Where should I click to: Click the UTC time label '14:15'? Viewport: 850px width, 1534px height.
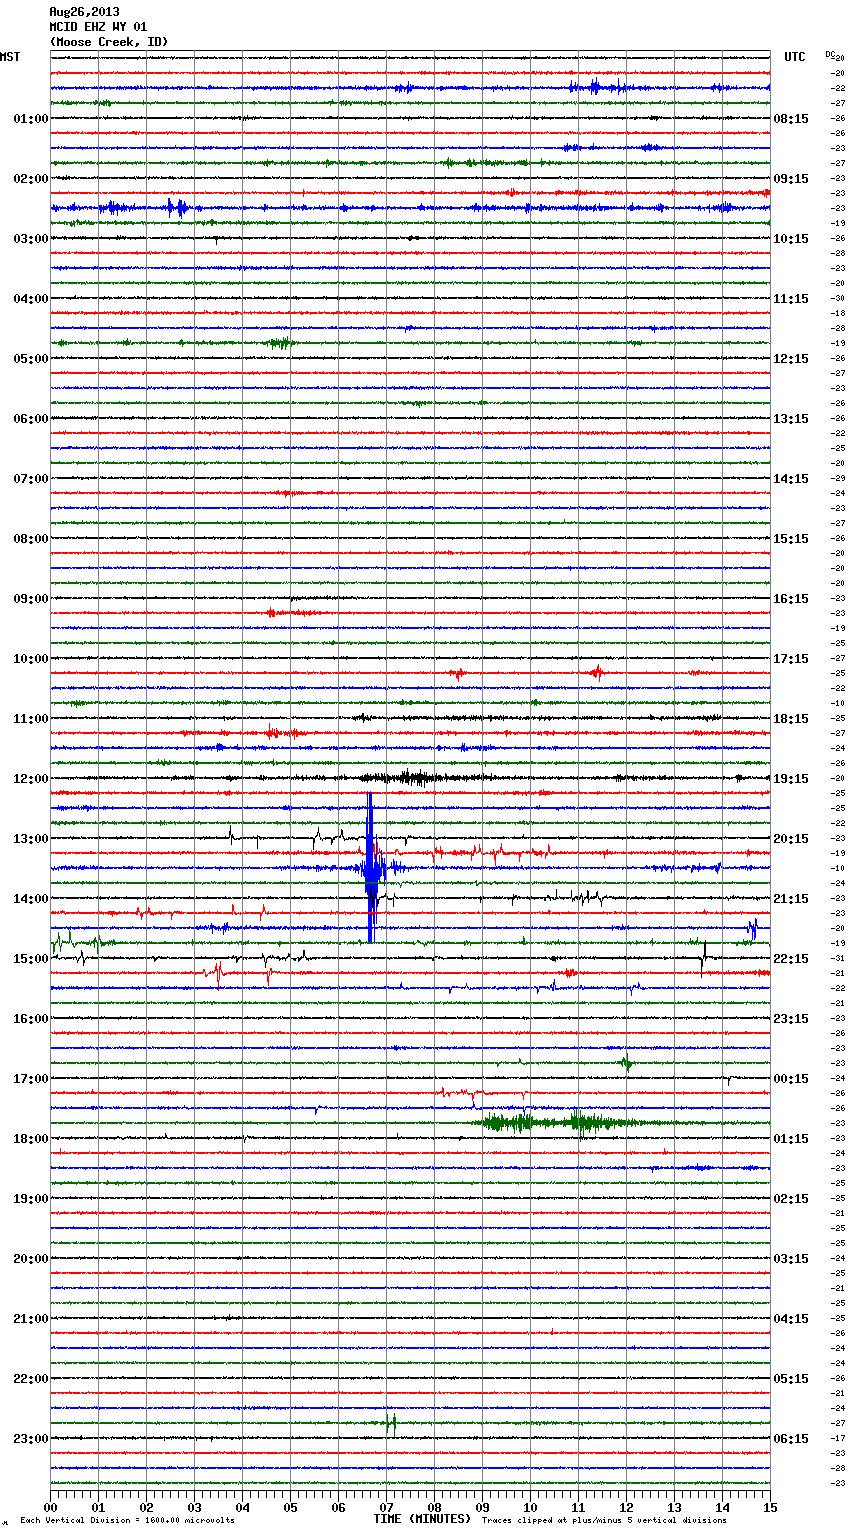(791, 478)
